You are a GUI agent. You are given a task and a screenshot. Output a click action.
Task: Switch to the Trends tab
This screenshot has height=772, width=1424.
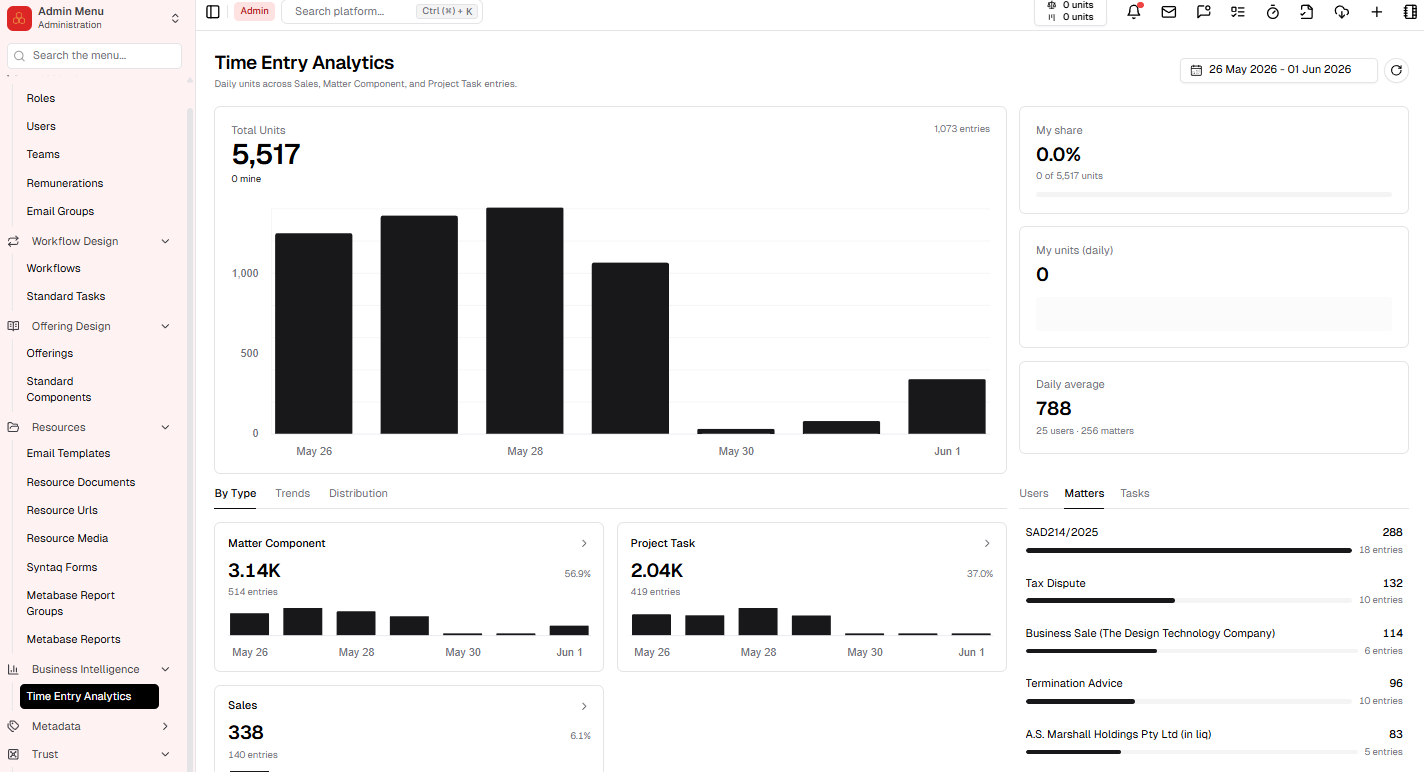pos(292,493)
